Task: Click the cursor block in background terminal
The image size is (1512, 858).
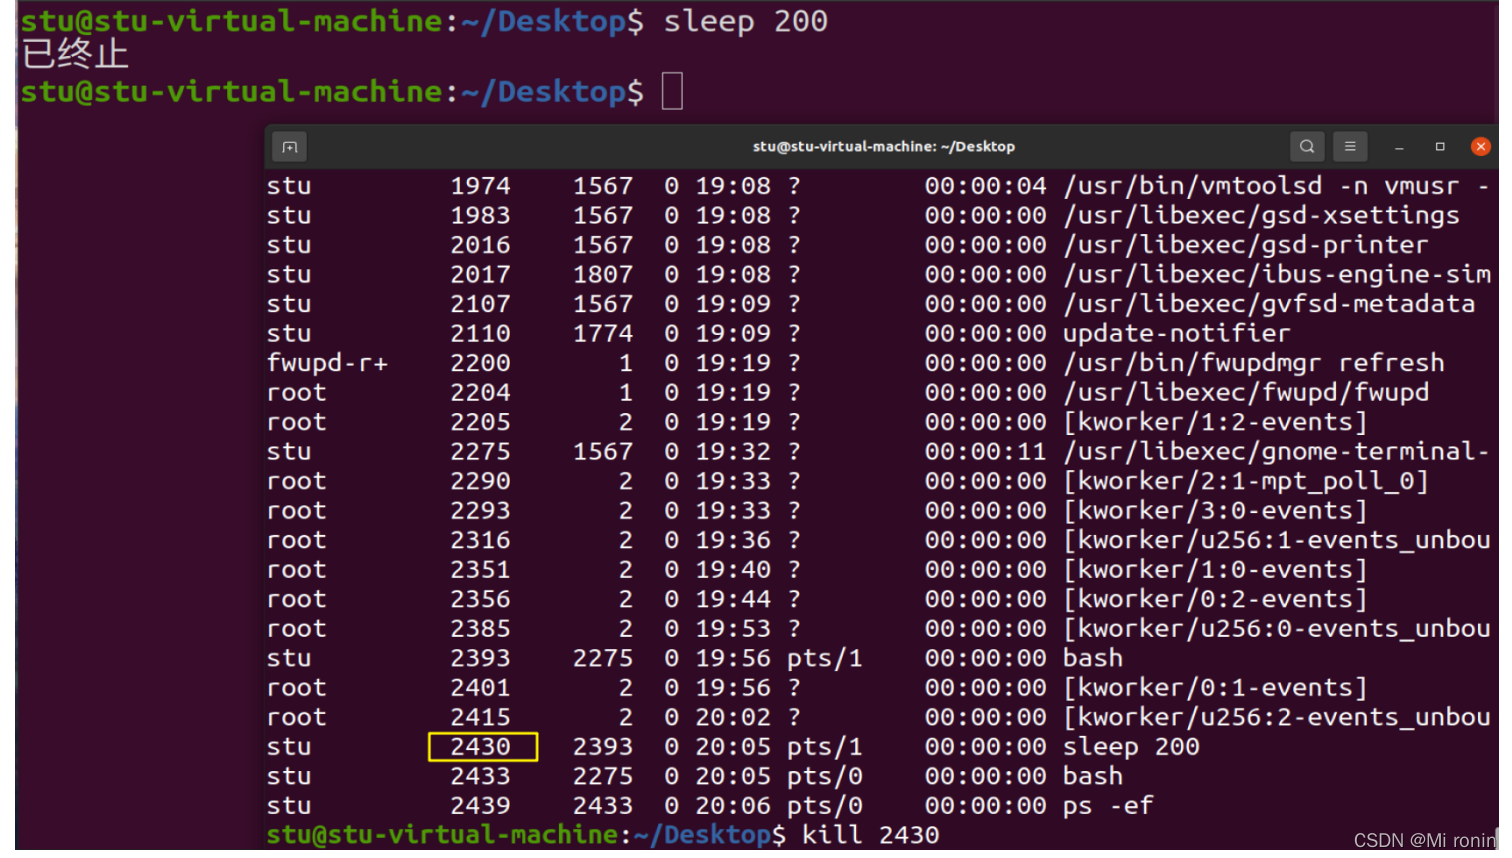Action: pyautogui.click(x=672, y=92)
